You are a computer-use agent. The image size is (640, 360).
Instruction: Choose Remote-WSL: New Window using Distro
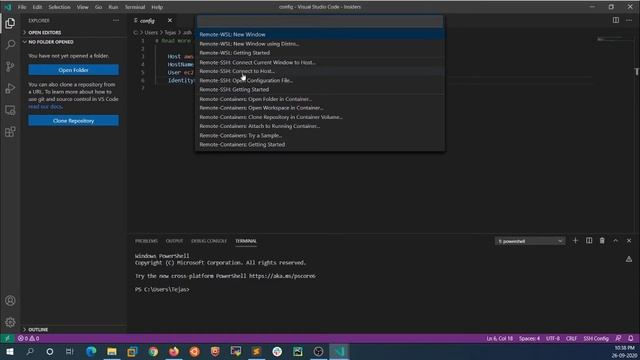click(320, 44)
